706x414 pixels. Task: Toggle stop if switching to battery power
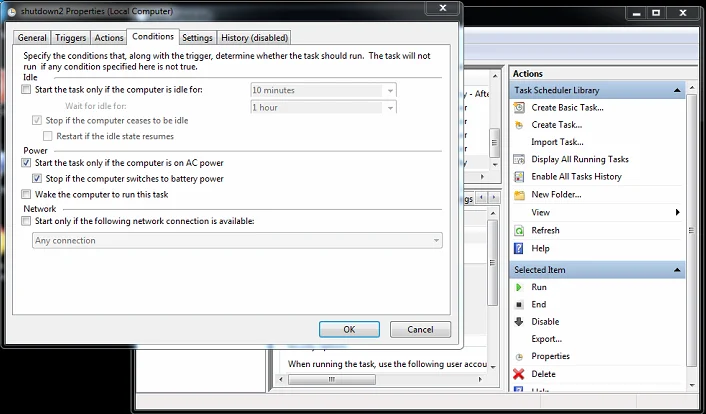point(38,178)
